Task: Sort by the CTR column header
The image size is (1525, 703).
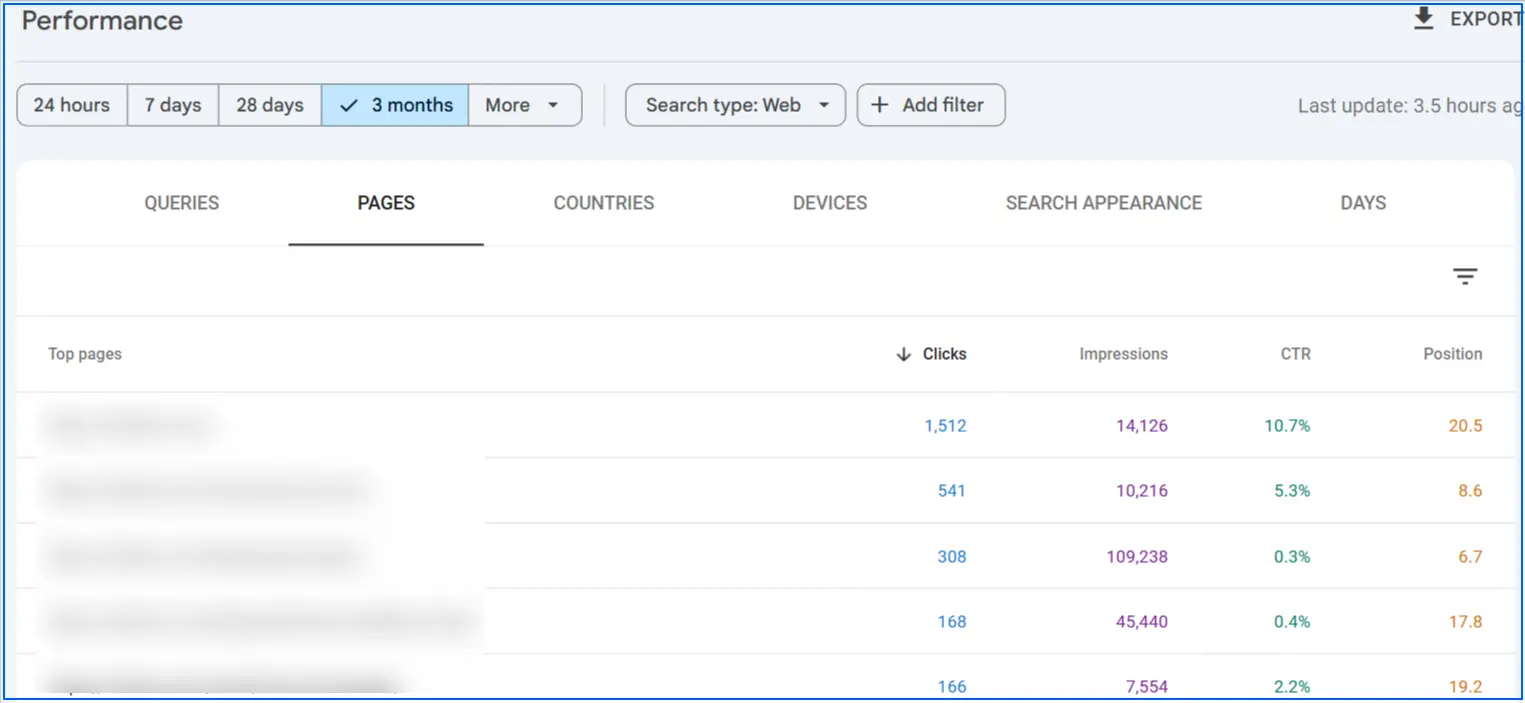Action: (x=1295, y=354)
